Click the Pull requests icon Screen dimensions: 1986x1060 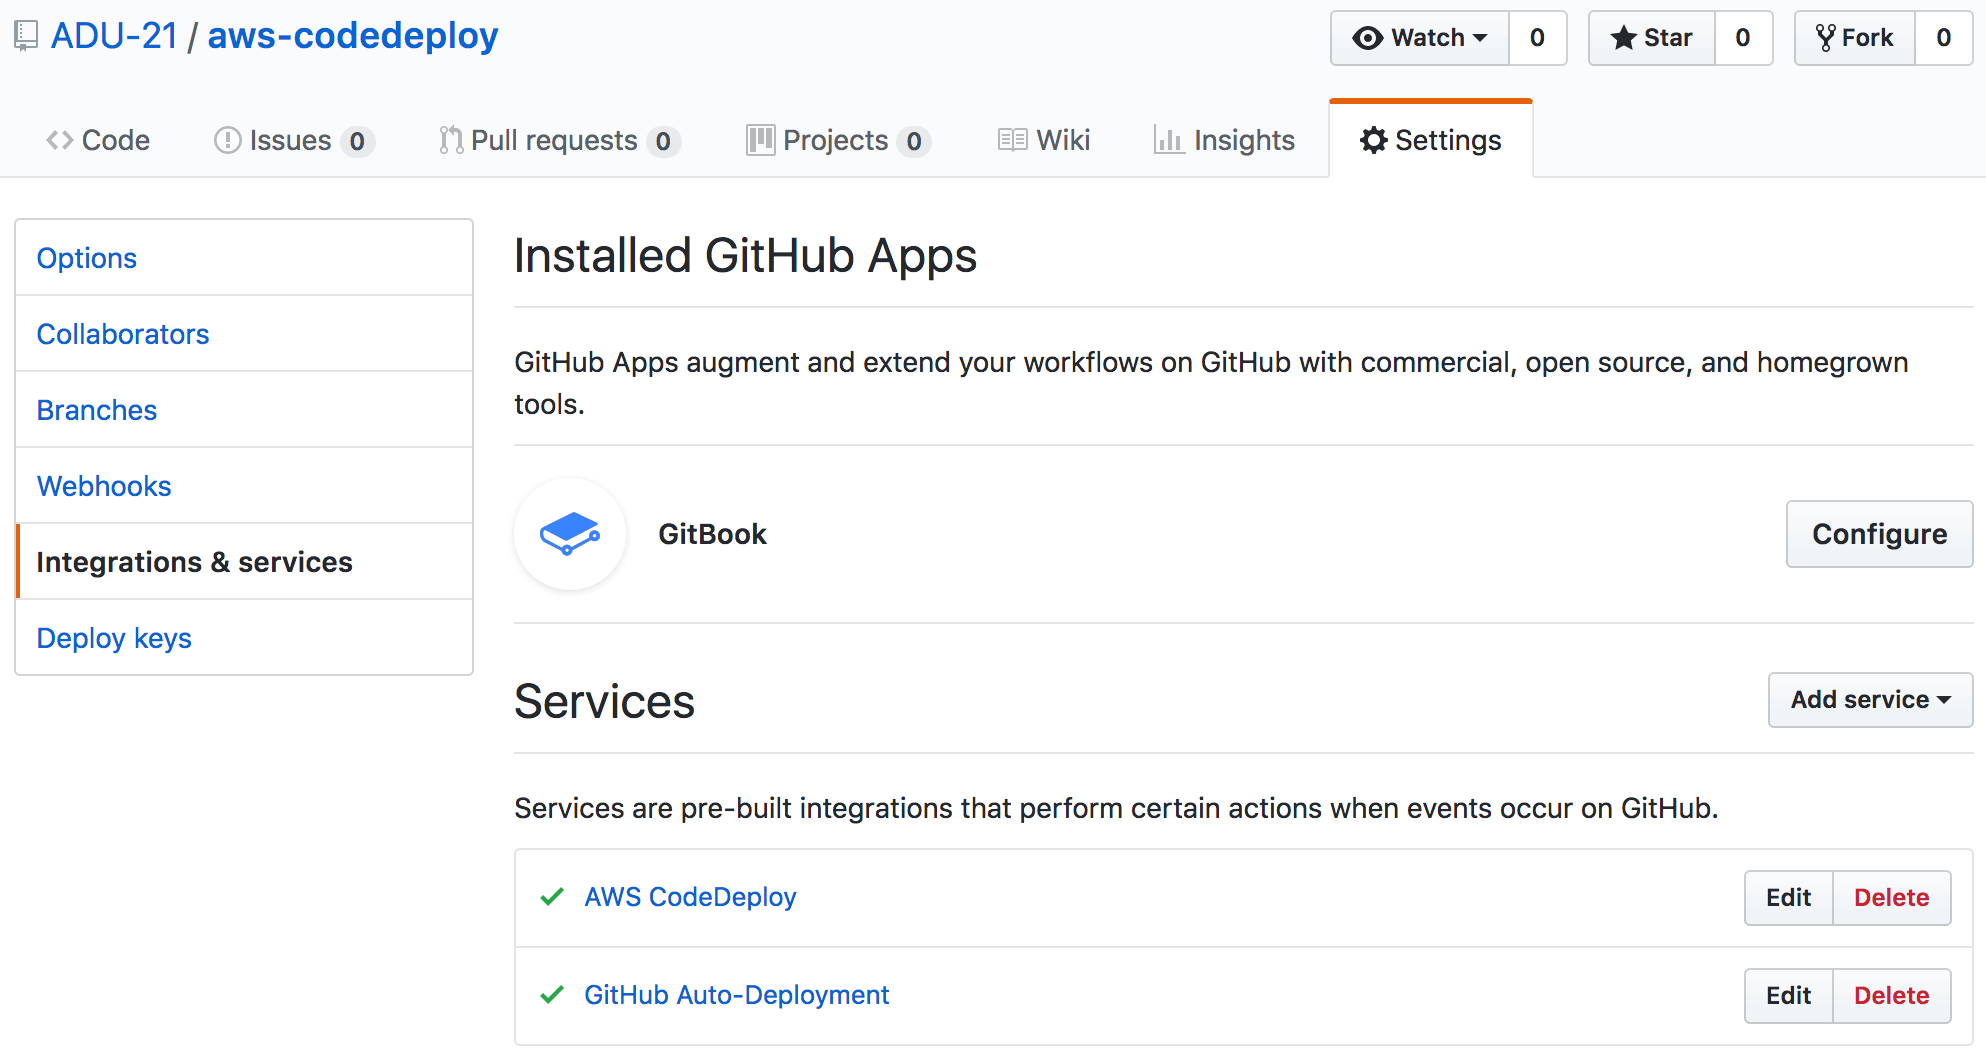[451, 140]
